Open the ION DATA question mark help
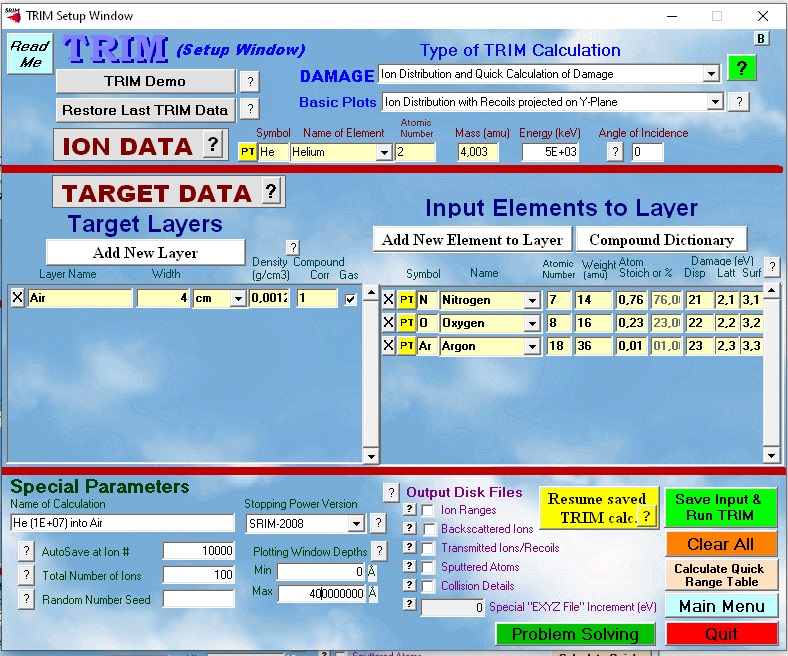Viewport: 788px width, 656px height. pos(213,145)
